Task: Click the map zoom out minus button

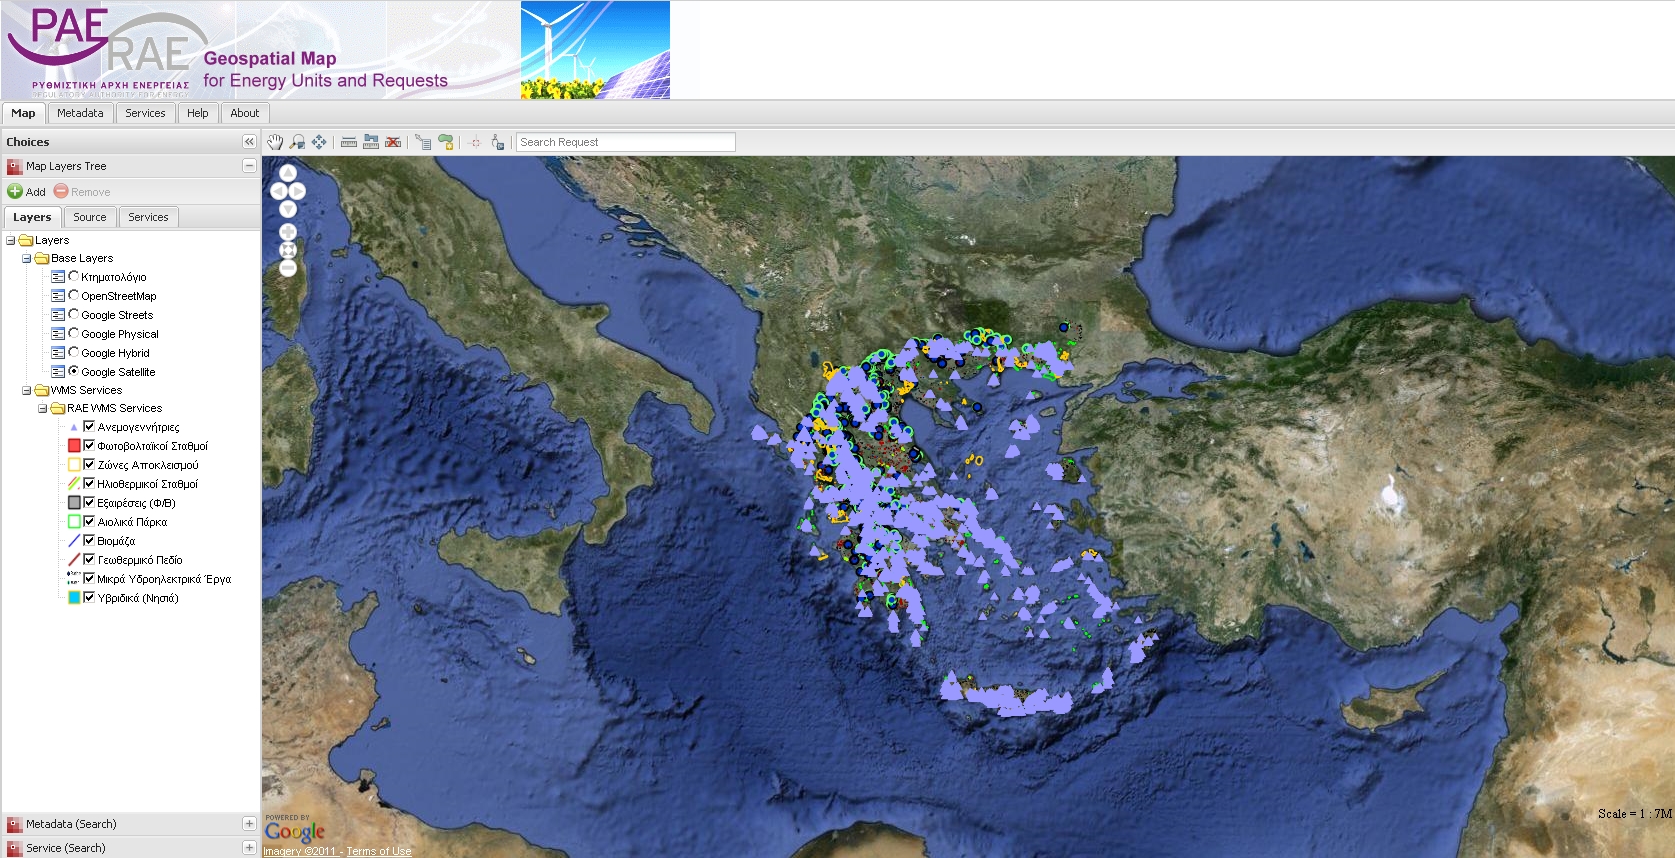Action: pyautogui.click(x=288, y=268)
